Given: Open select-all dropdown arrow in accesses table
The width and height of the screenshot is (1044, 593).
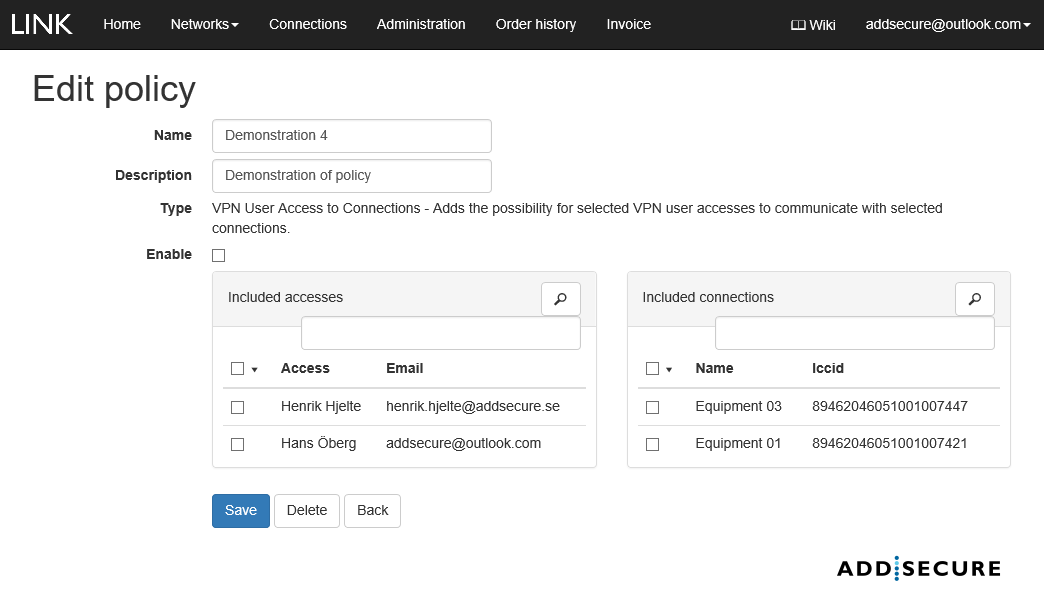Looking at the screenshot, I should (254, 370).
